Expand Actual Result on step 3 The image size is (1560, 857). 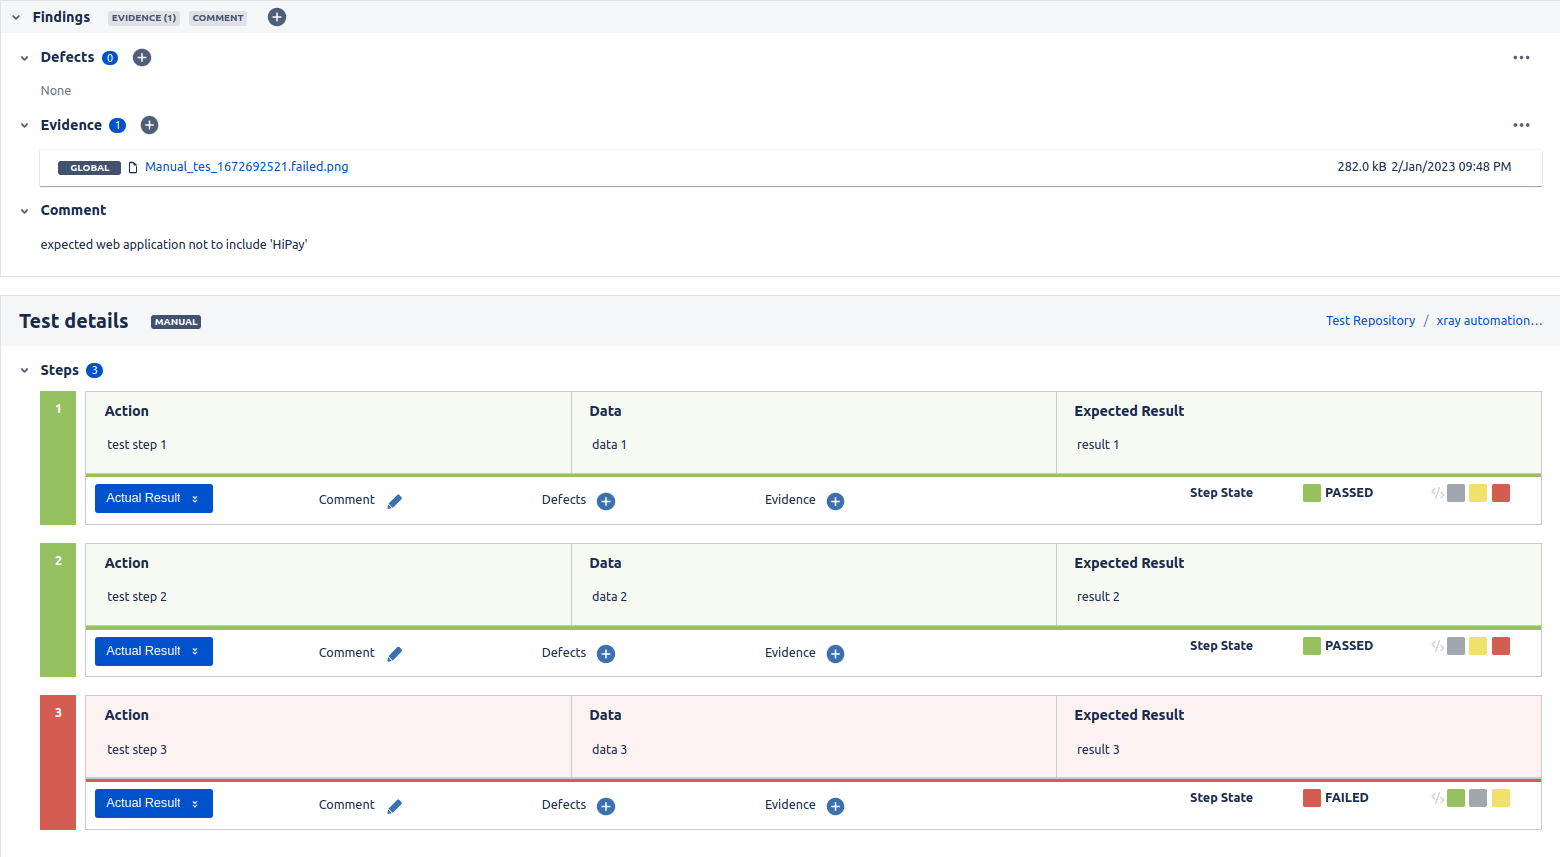coord(154,803)
